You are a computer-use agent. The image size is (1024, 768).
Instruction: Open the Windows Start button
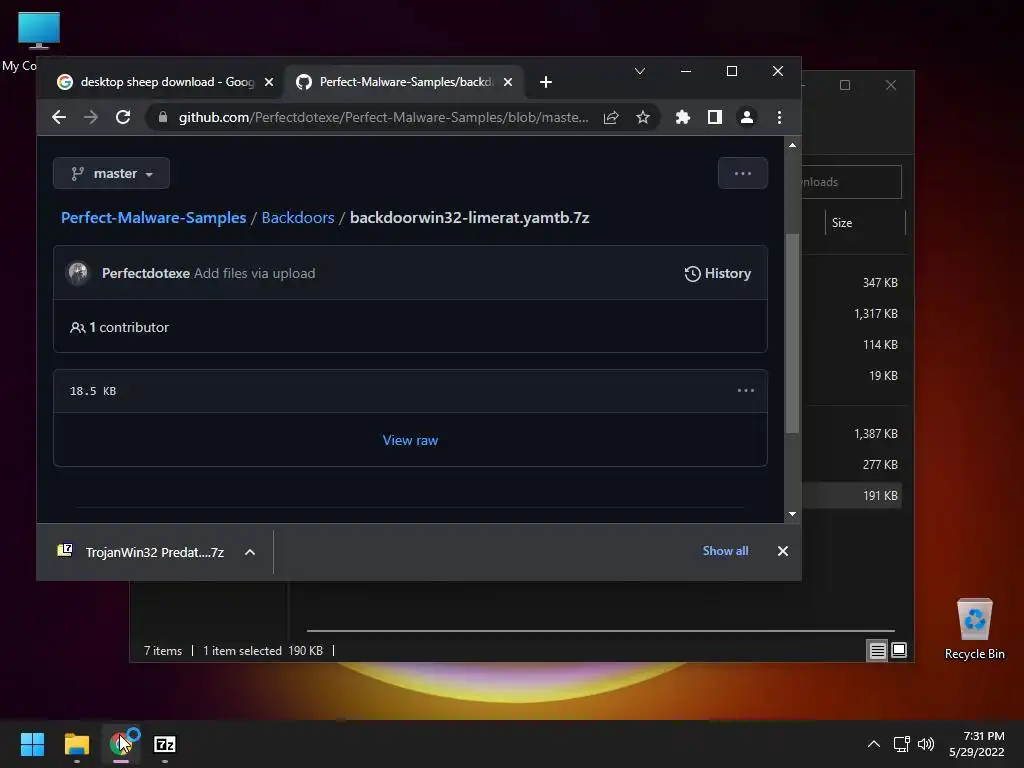point(33,744)
